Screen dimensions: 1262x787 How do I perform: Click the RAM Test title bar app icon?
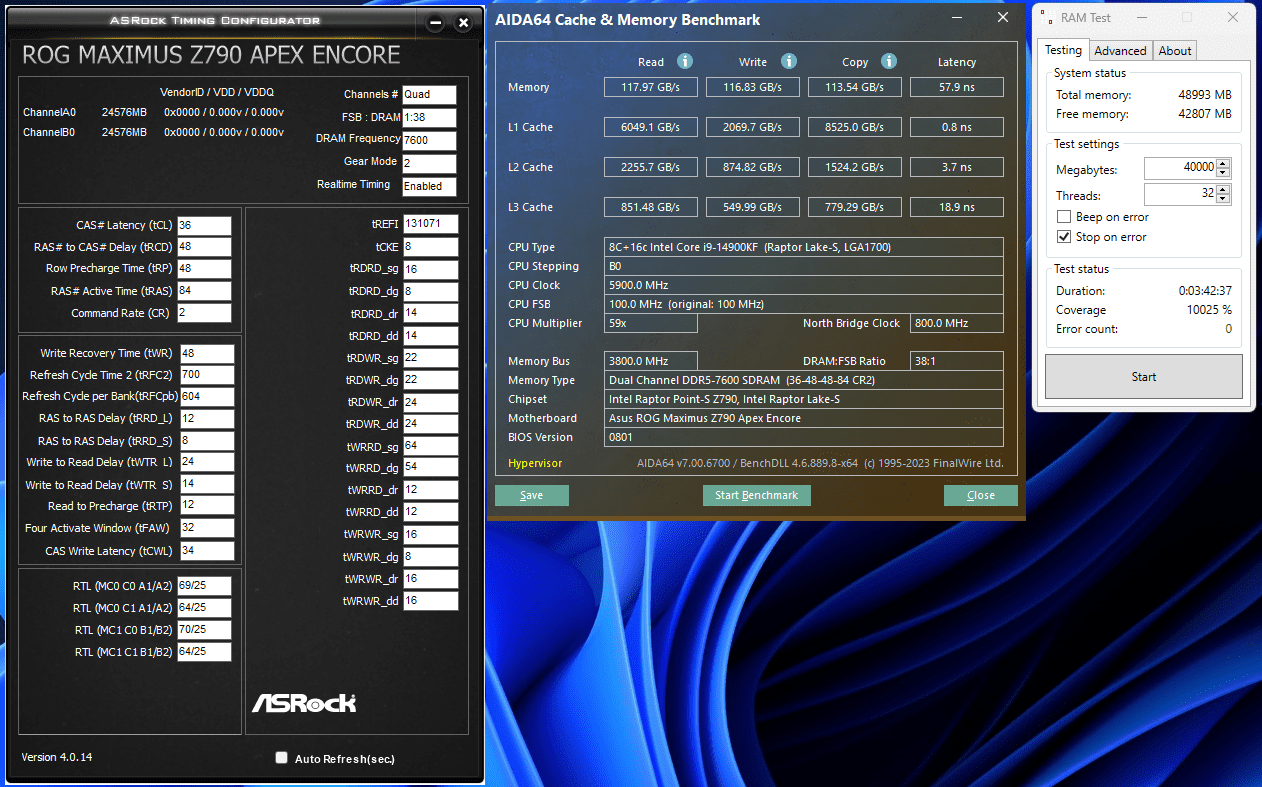(x=1046, y=17)
